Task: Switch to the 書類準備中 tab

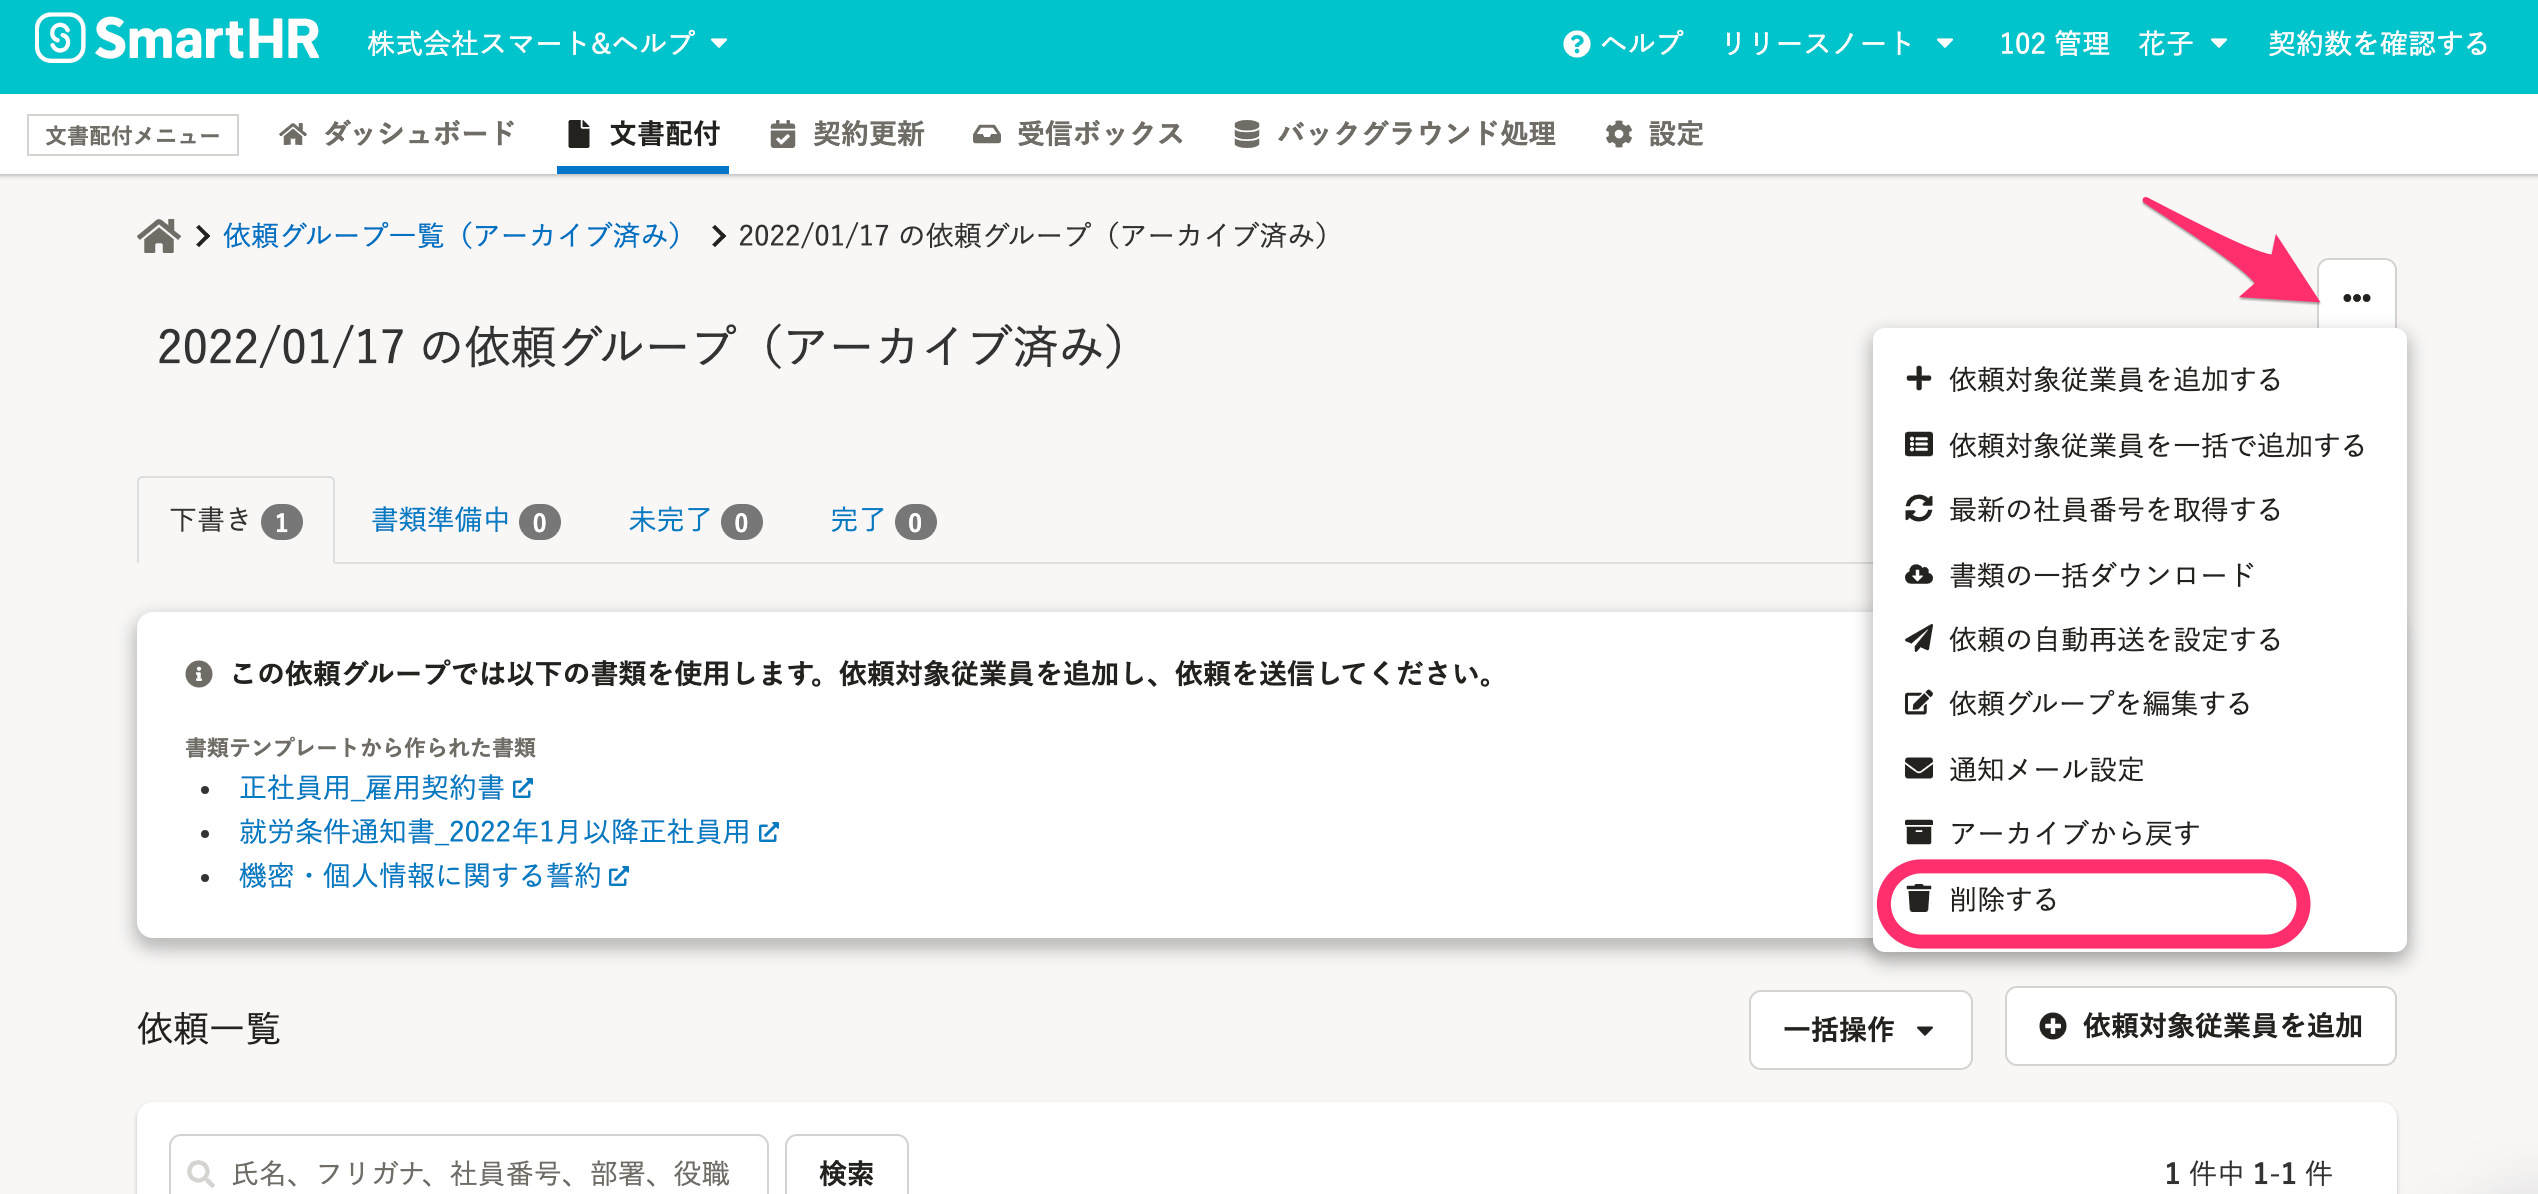Action: [465, 521]
